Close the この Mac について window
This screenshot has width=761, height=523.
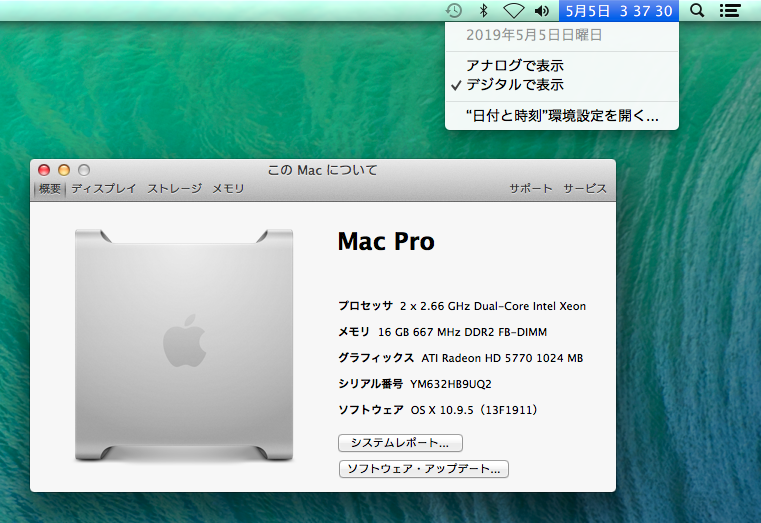pos(44,170)
